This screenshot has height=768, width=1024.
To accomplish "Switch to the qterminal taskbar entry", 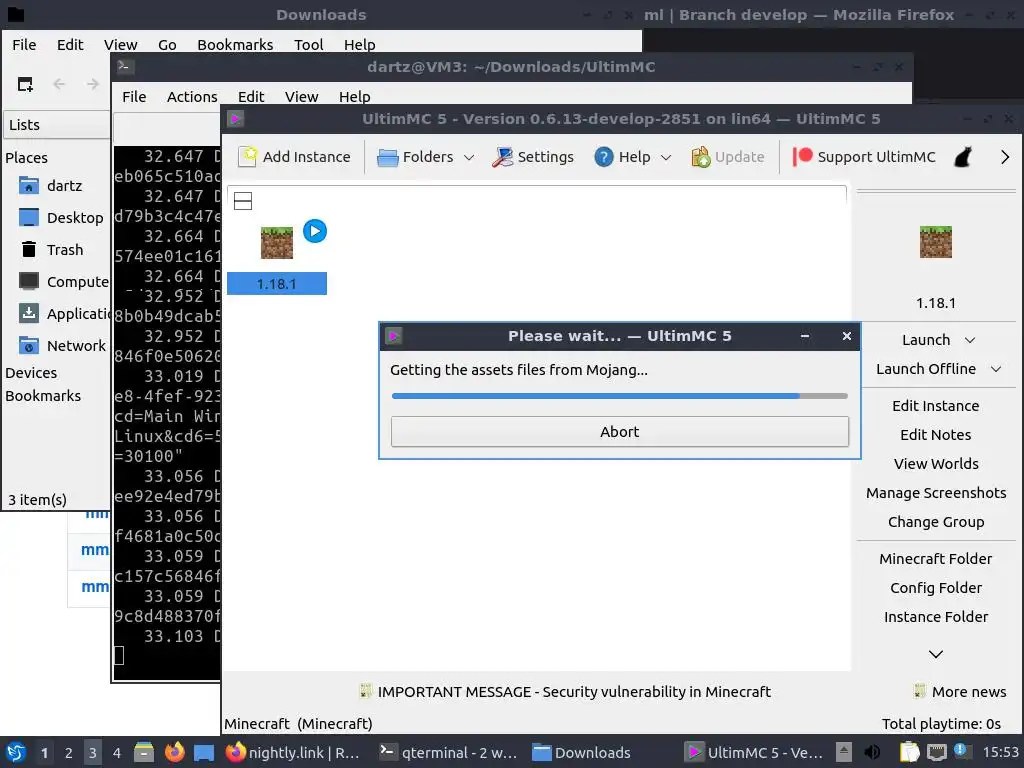I will pyautogui.click(x=448, y=752).
